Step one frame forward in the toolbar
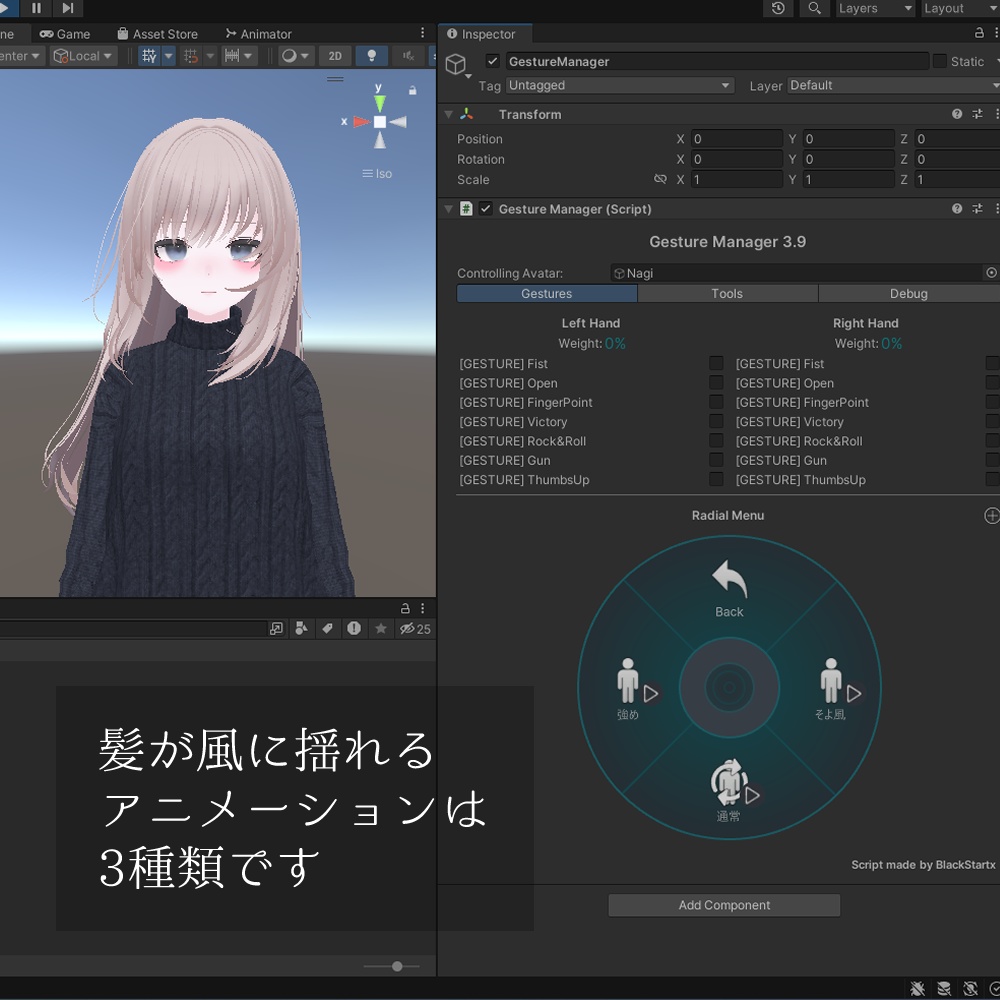Image resolution: width=1000 pixels, height=1000 pixels. click(68, 8)
